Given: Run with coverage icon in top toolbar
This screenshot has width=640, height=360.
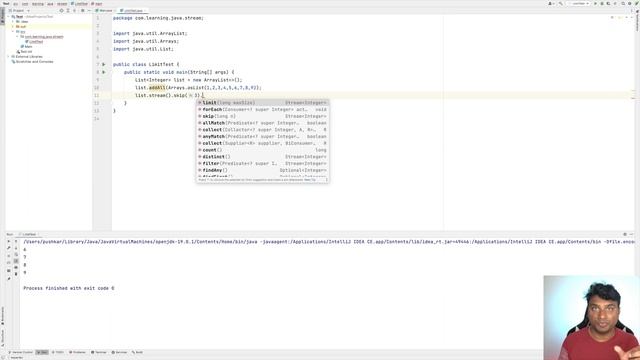Looking at the screenshot, I should click(608, 4).
